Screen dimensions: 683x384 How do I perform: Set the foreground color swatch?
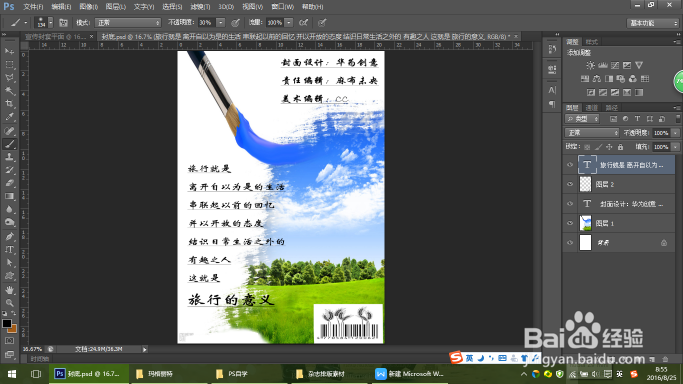pyautogui.click(x=7, y=323)
